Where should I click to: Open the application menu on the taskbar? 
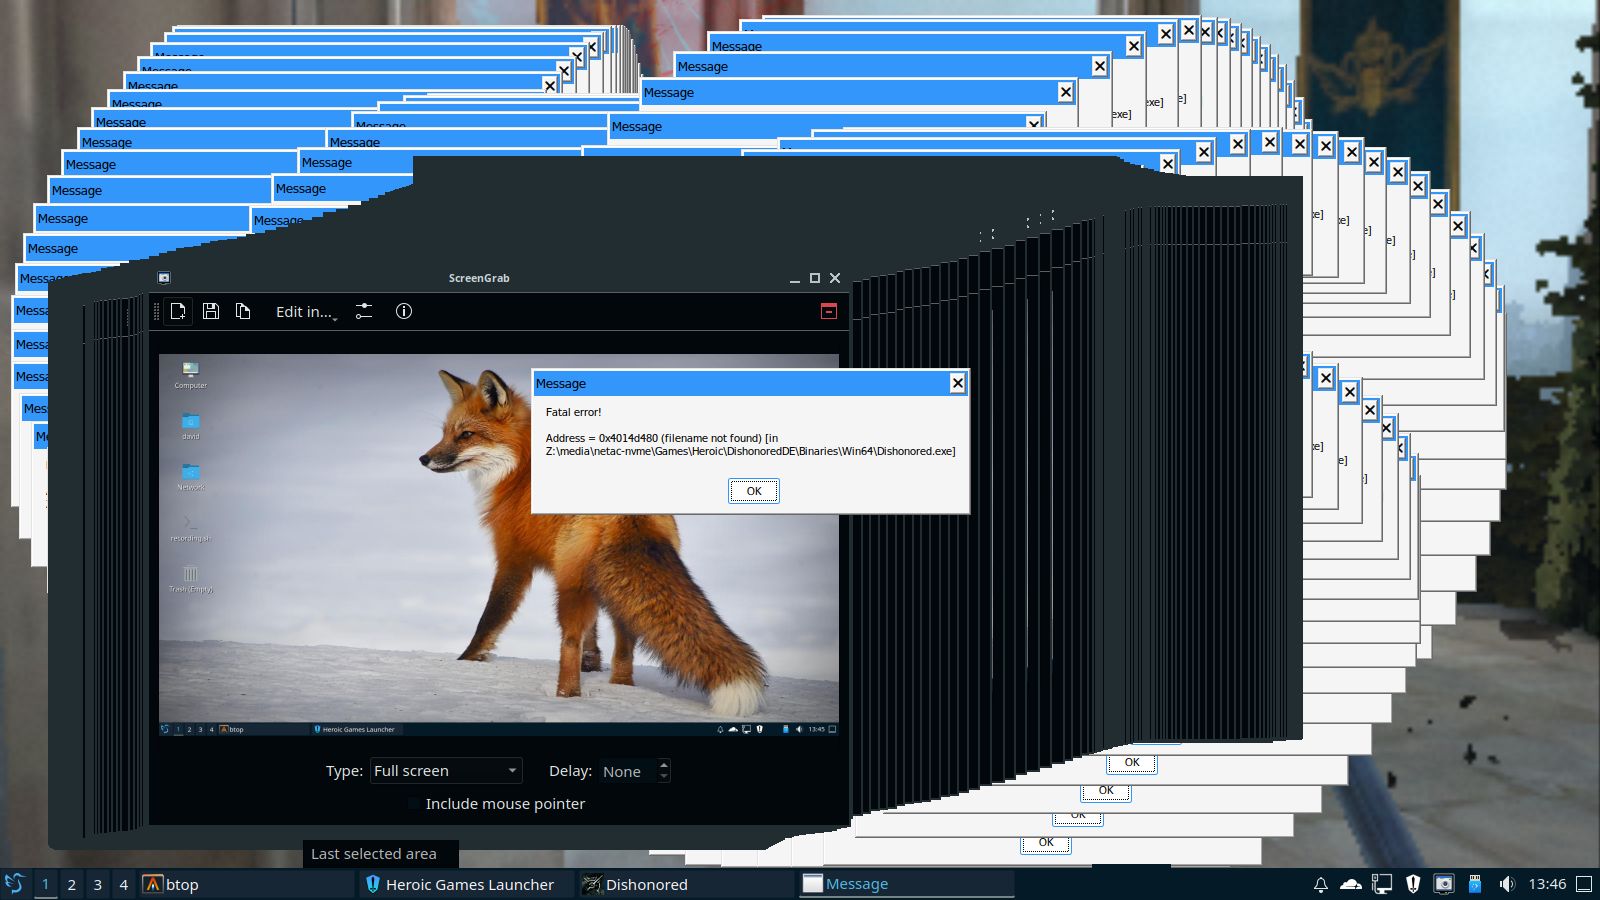click(x=14, y=884)
